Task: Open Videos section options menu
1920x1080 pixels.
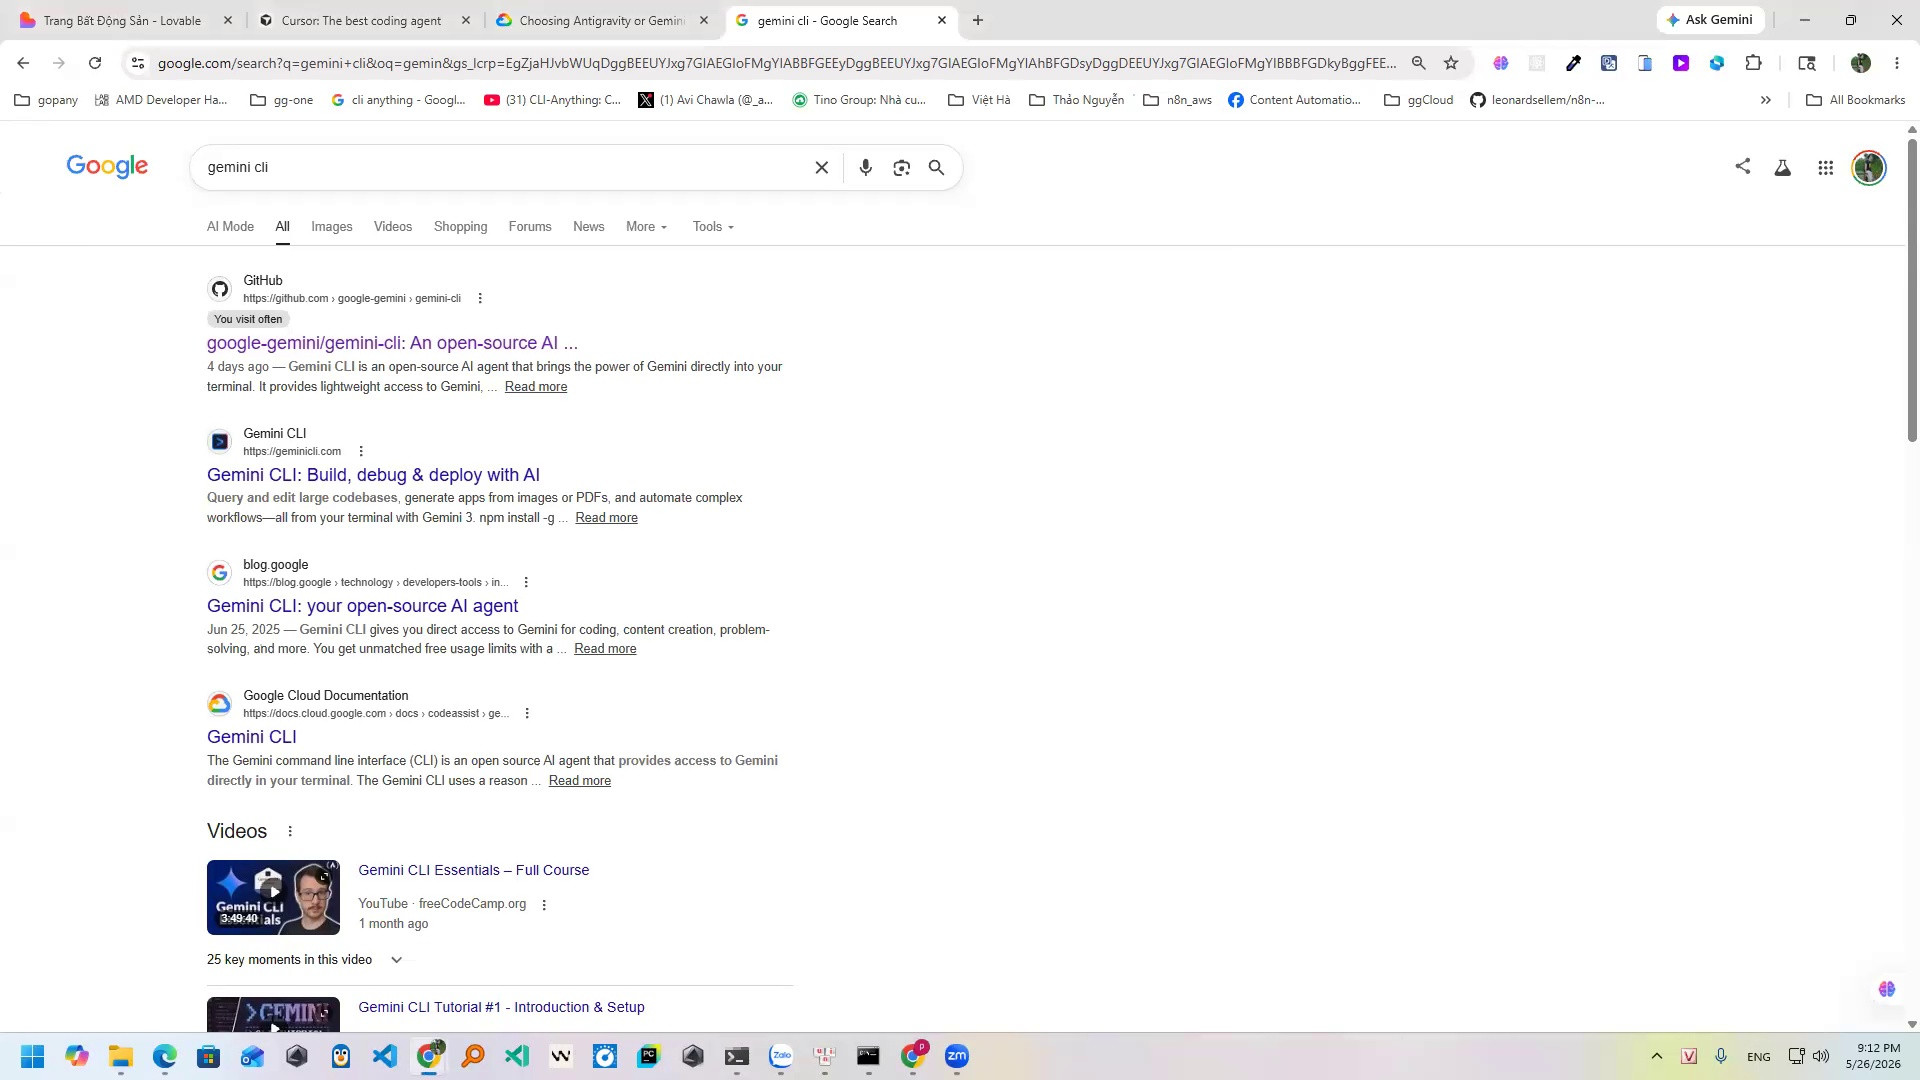Action: pyautogui.click(x=290, y=831)
